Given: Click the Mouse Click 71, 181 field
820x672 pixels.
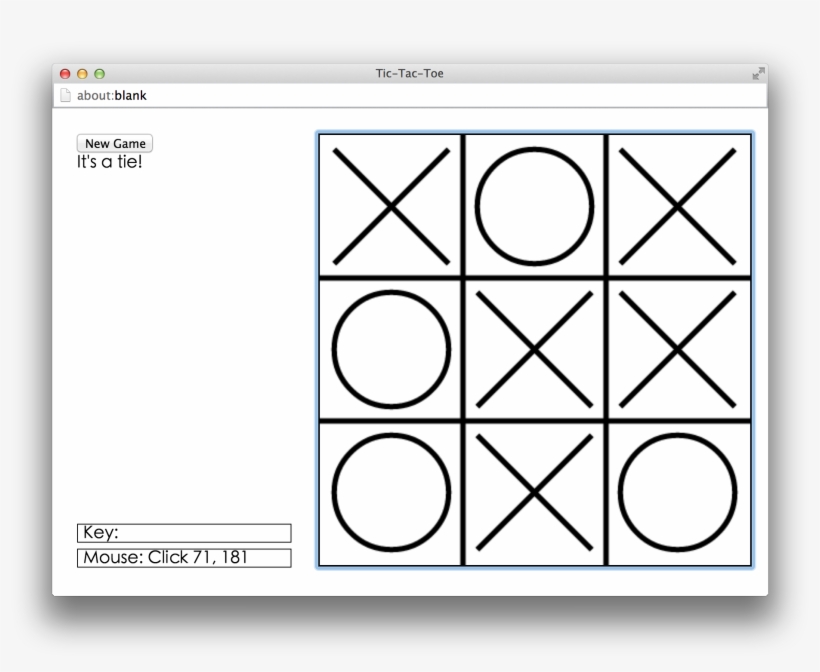Looking at the screenshot, I should (x=183, y=556).
